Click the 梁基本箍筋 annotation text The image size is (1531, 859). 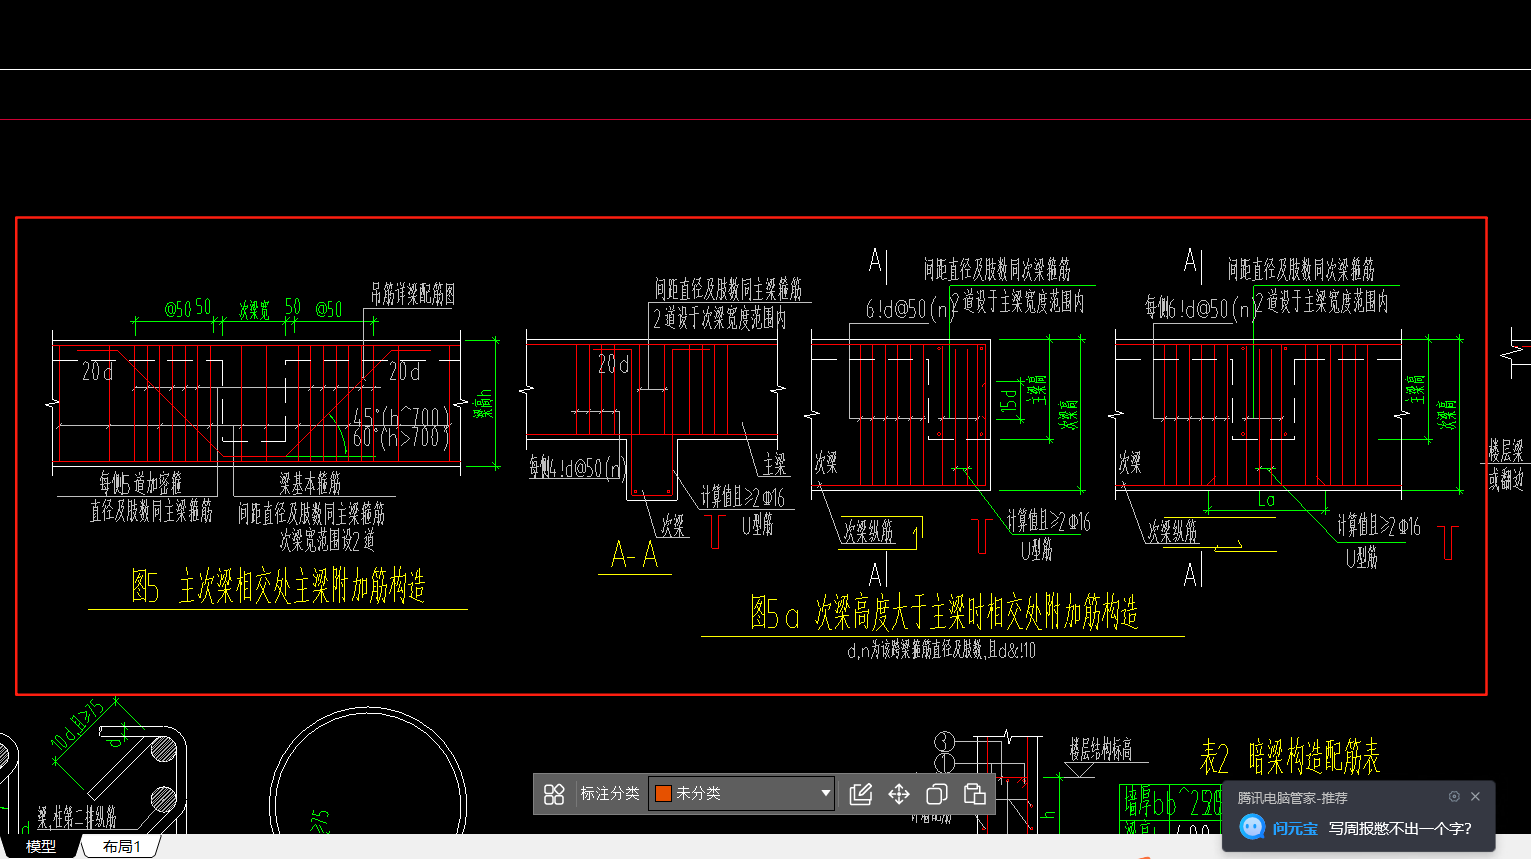pyautogui.click(x=310, y=484)
